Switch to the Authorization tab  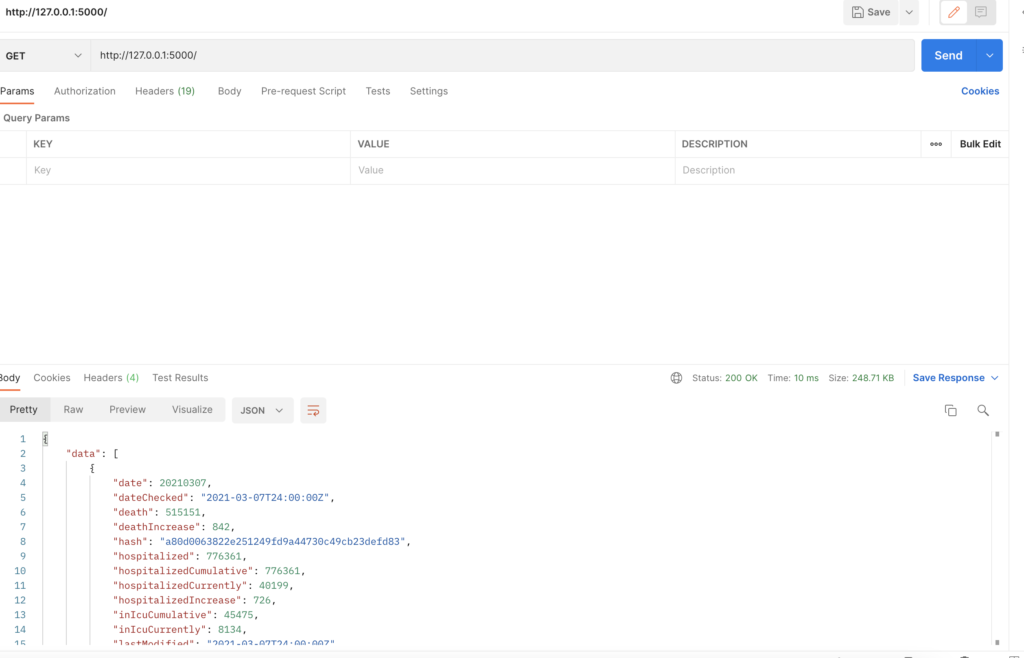click(85, 91)
